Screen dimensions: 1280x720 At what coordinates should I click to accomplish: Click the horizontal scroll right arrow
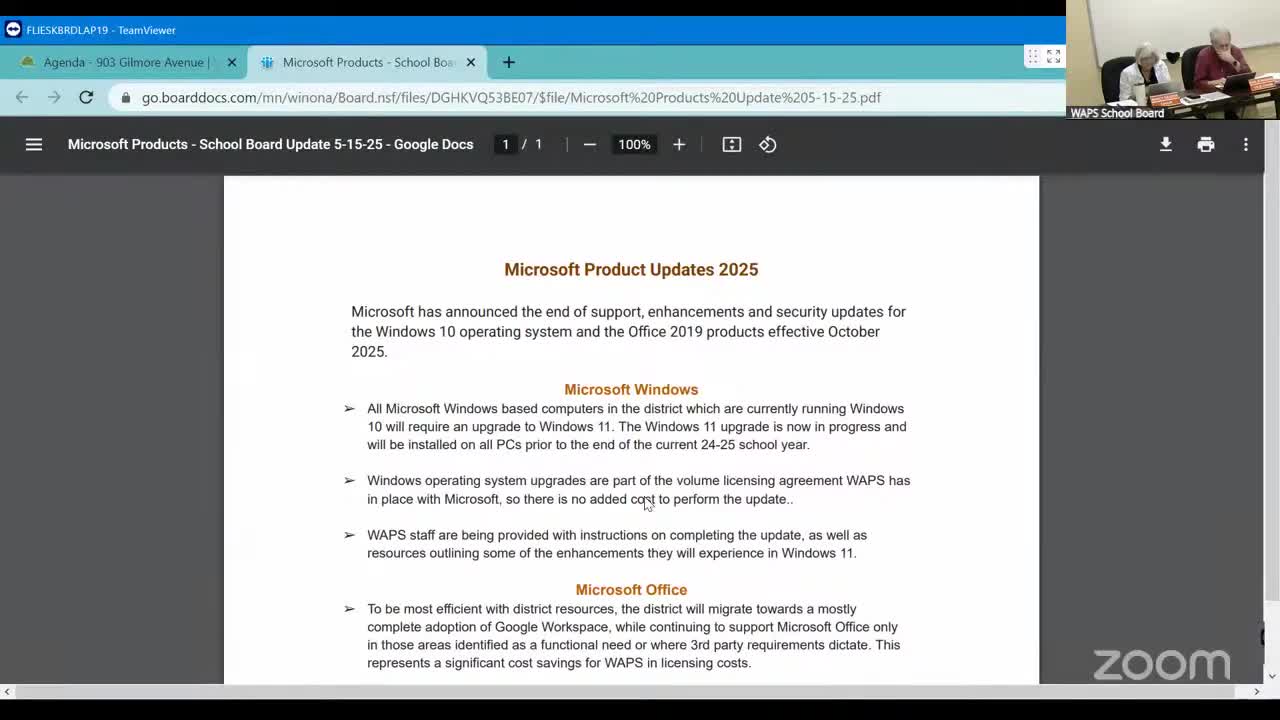pos(1257,691)
